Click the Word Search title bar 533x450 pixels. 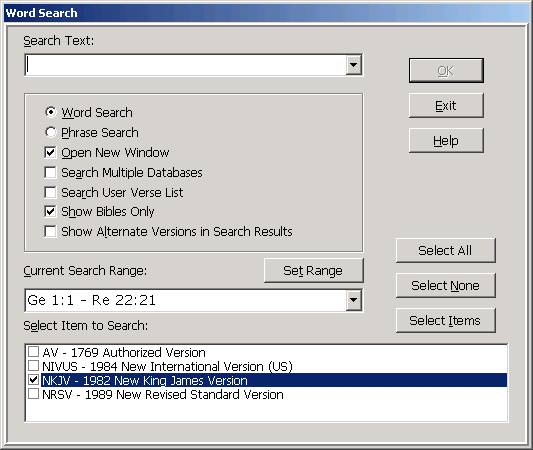[x=266, y=13]
